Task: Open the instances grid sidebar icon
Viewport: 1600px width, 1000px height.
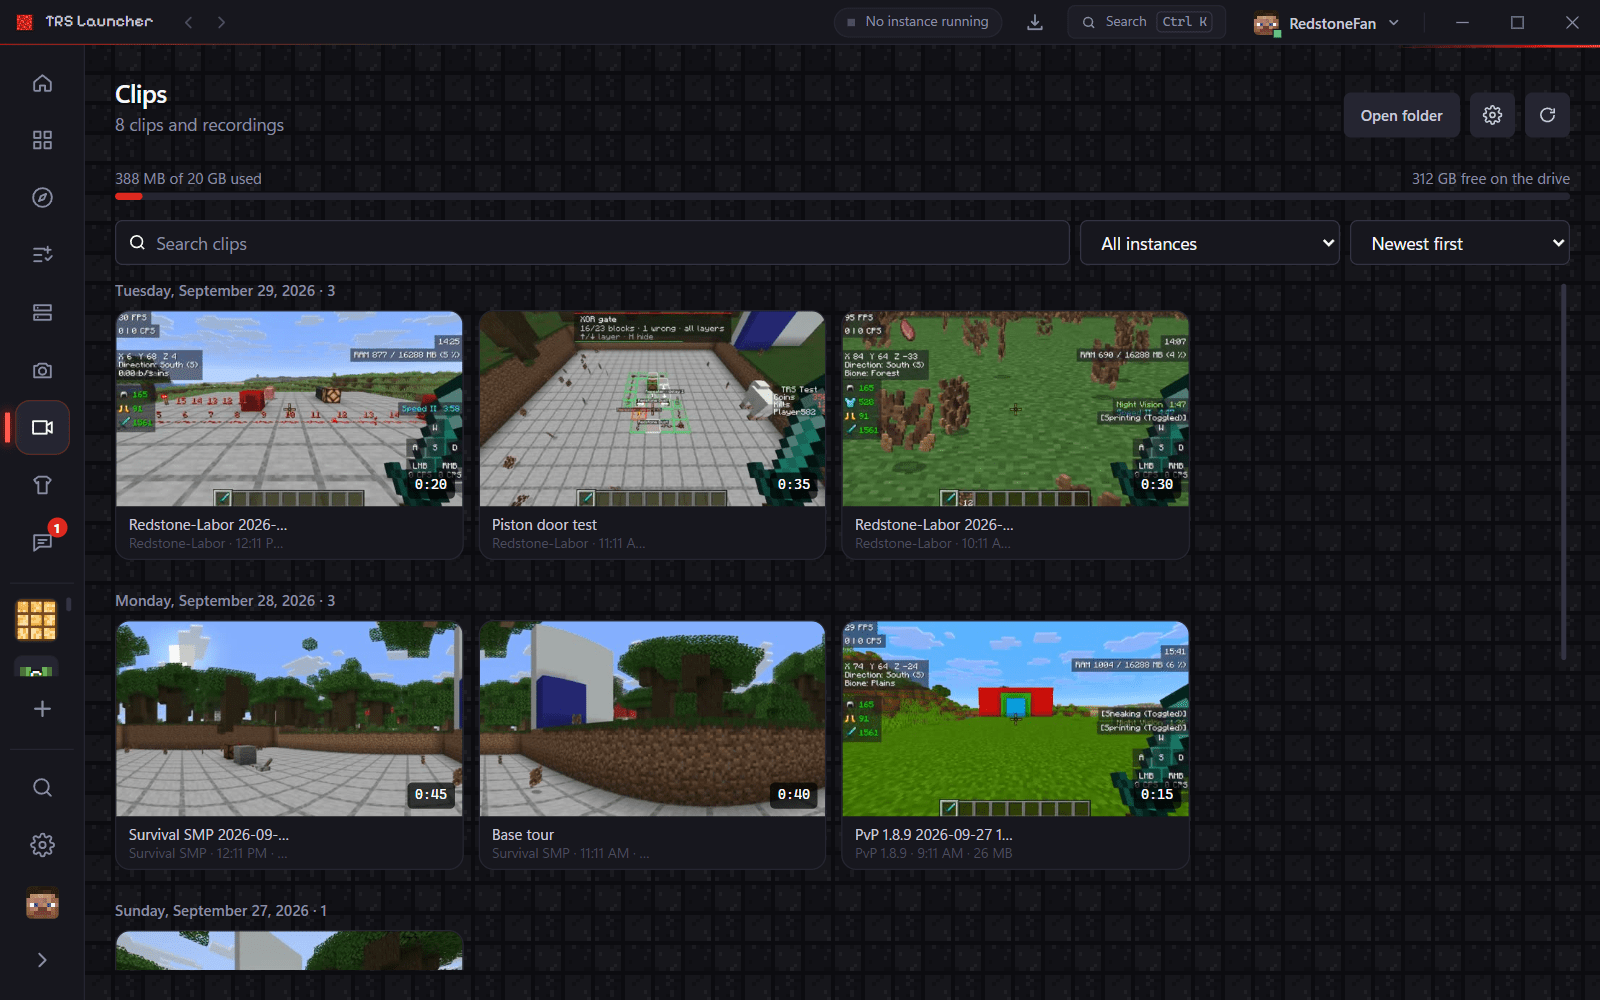Action: click(x=42, y=140)
